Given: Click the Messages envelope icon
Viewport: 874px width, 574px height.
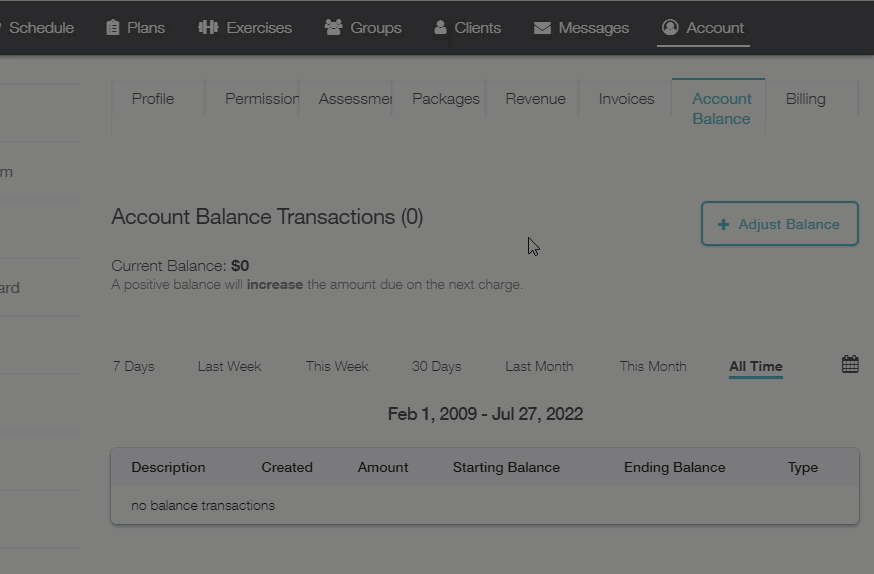Looking at the screenshot, I should click(542, 28).
